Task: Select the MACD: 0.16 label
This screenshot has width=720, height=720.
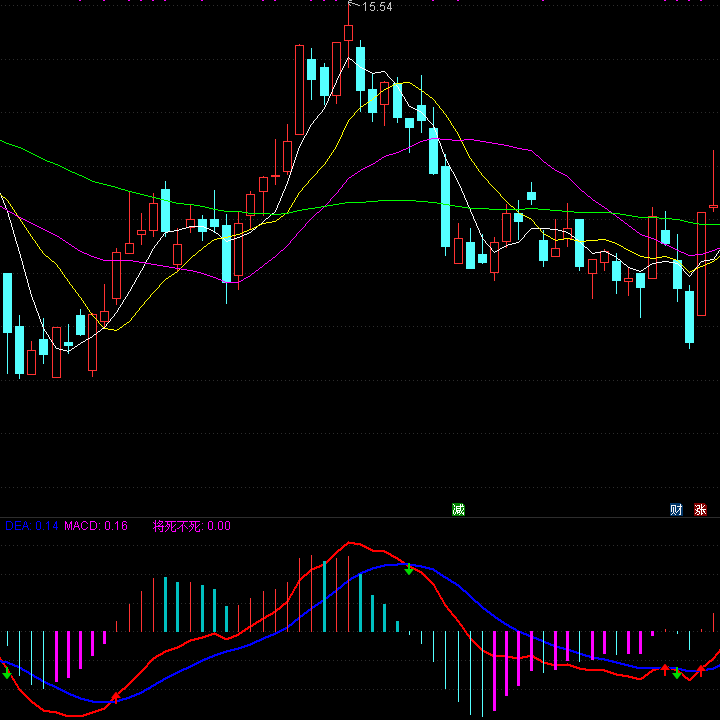Action: [x=96, y=526]
